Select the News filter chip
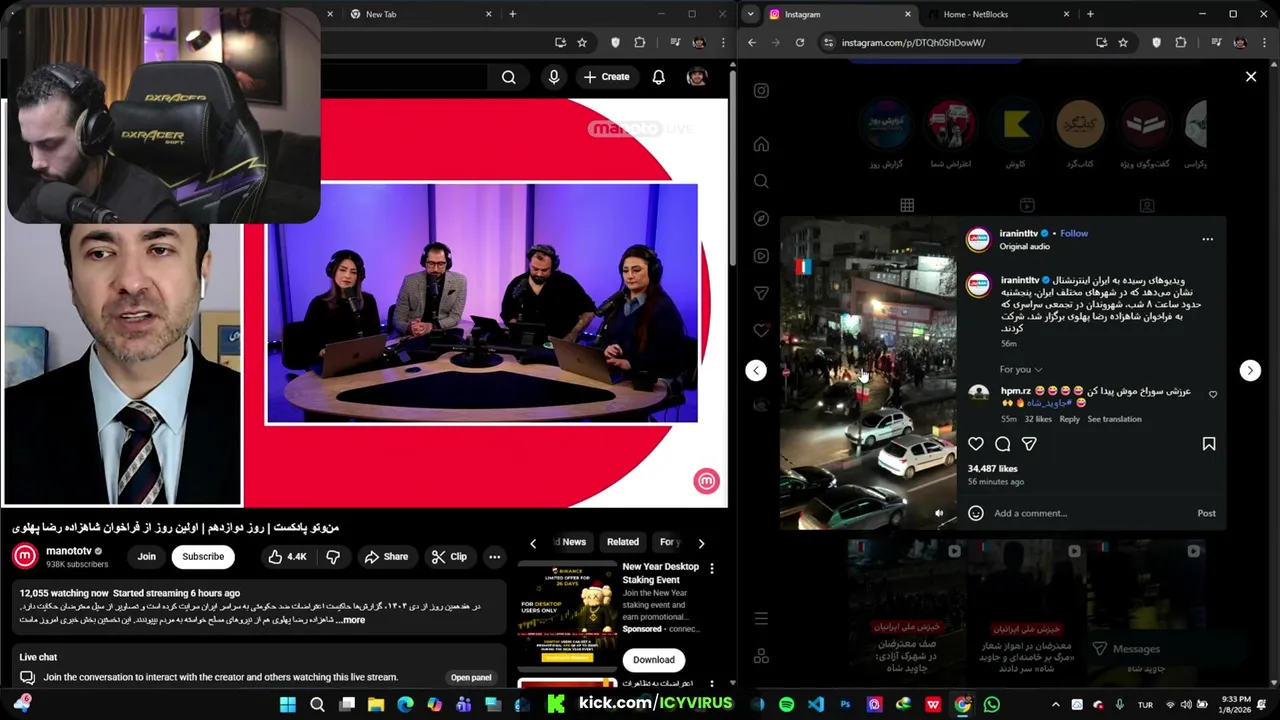1280x720 pixels. click(571, 542)
